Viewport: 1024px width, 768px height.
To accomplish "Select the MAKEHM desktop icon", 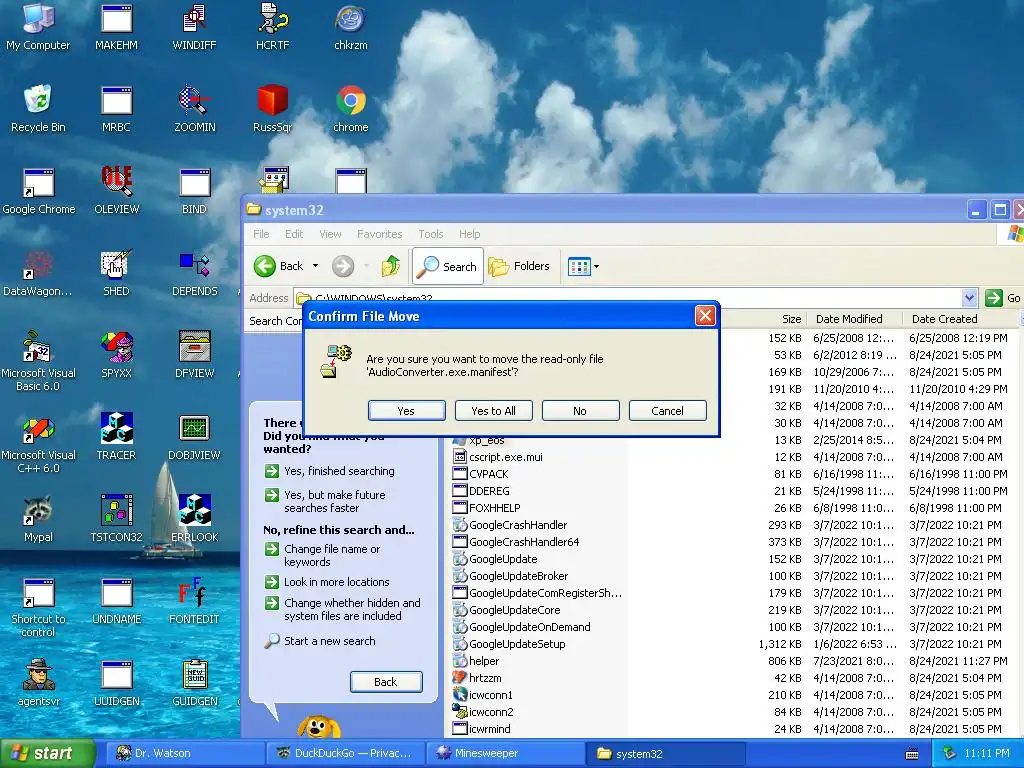I will point(116,26).
